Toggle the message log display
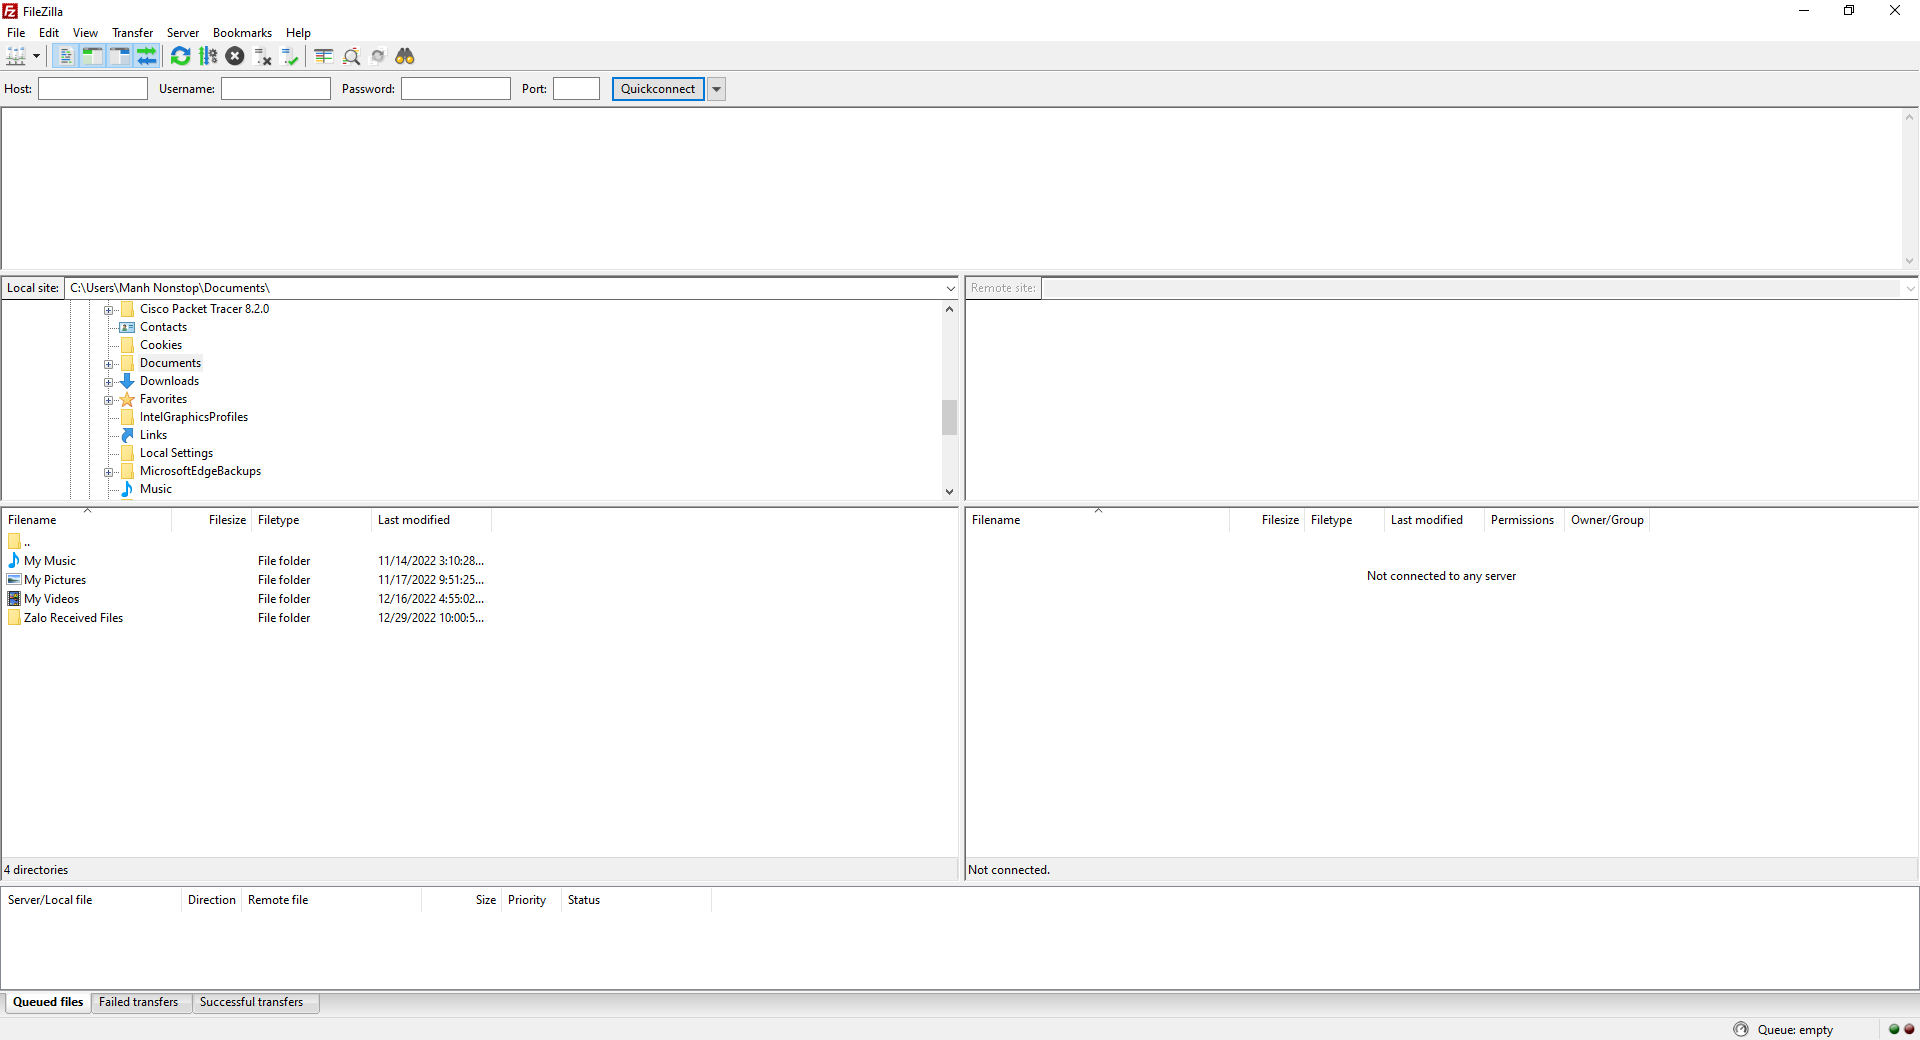Screen dimensions: 1920x1040 coord(65,56)
